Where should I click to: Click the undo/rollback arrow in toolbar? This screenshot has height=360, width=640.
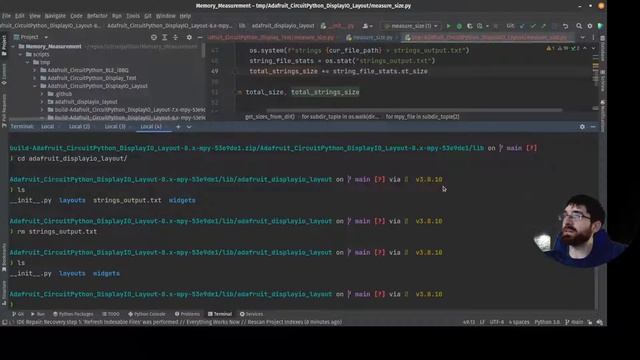point(565,26)
